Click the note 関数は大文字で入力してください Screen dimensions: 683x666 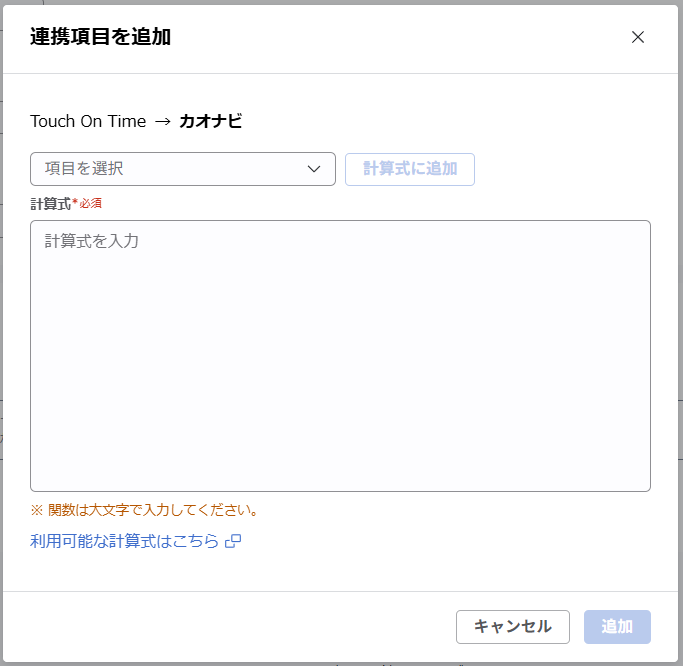coord(145,510)
